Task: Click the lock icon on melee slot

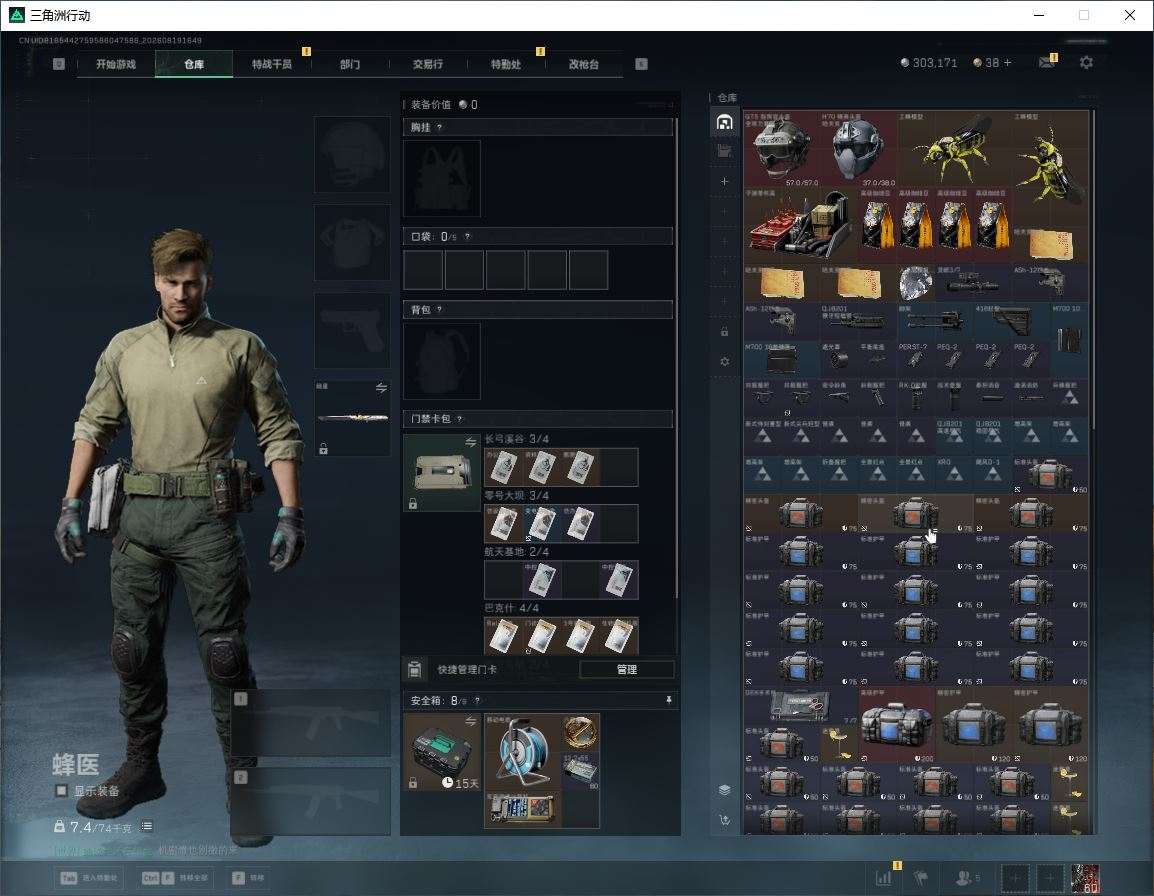Action: coord(323,448)
